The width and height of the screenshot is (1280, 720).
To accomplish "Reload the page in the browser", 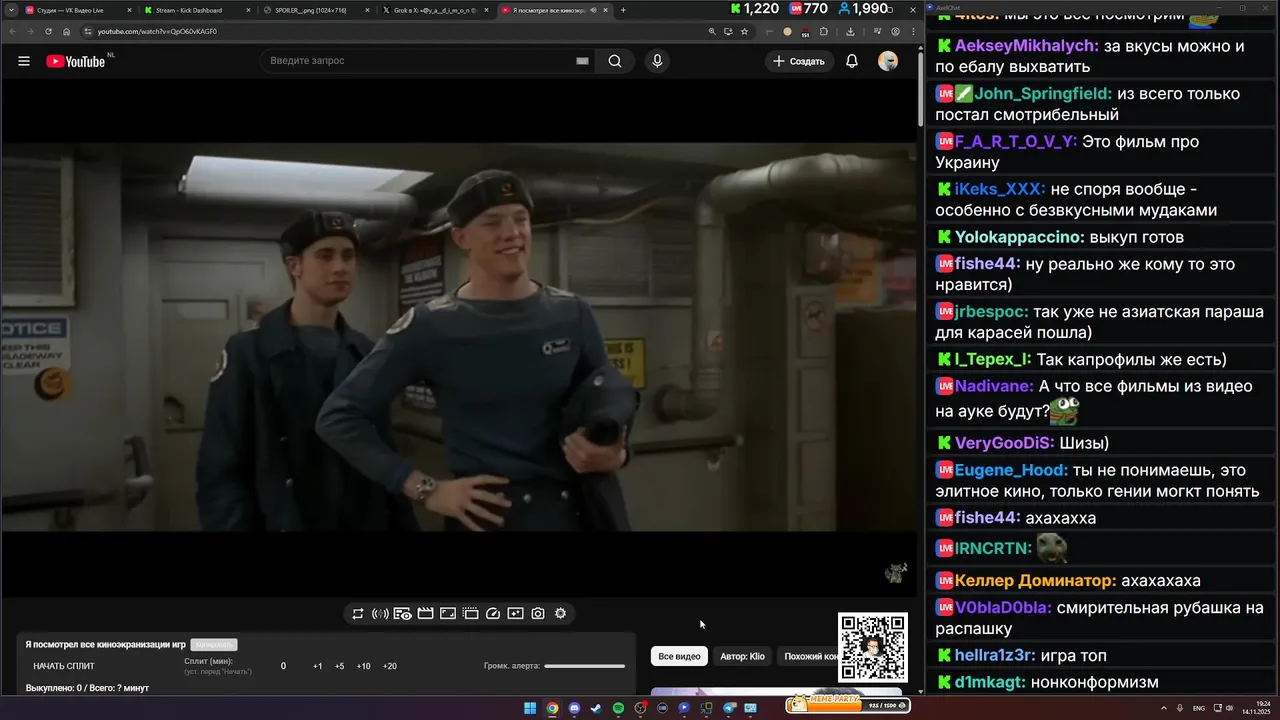I will [48, 31].
